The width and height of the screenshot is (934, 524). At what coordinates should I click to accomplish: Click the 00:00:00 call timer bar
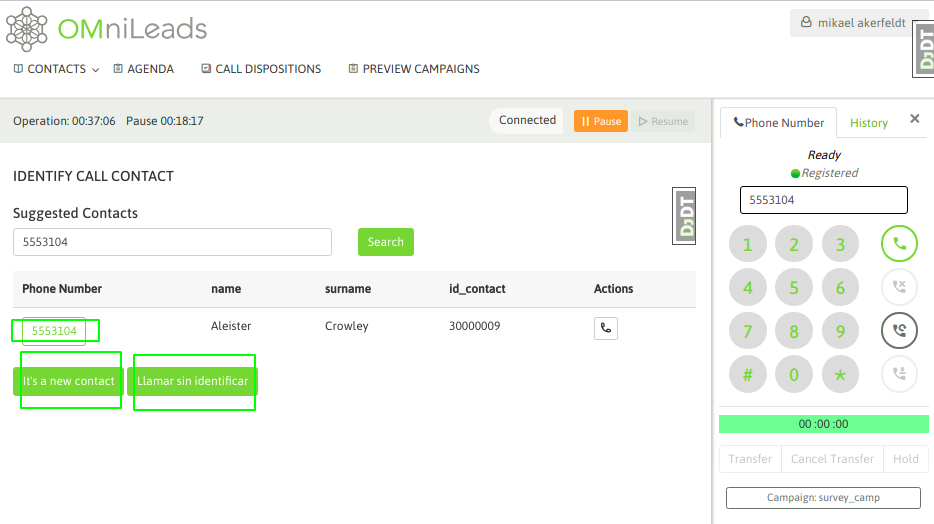pyautogui.click(x=824, y=424)
